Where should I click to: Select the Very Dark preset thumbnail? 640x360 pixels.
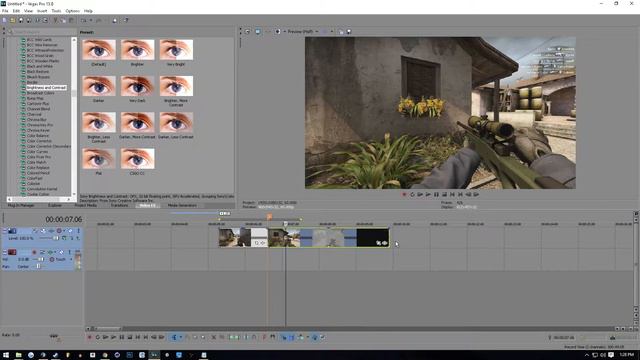point(138,86)
